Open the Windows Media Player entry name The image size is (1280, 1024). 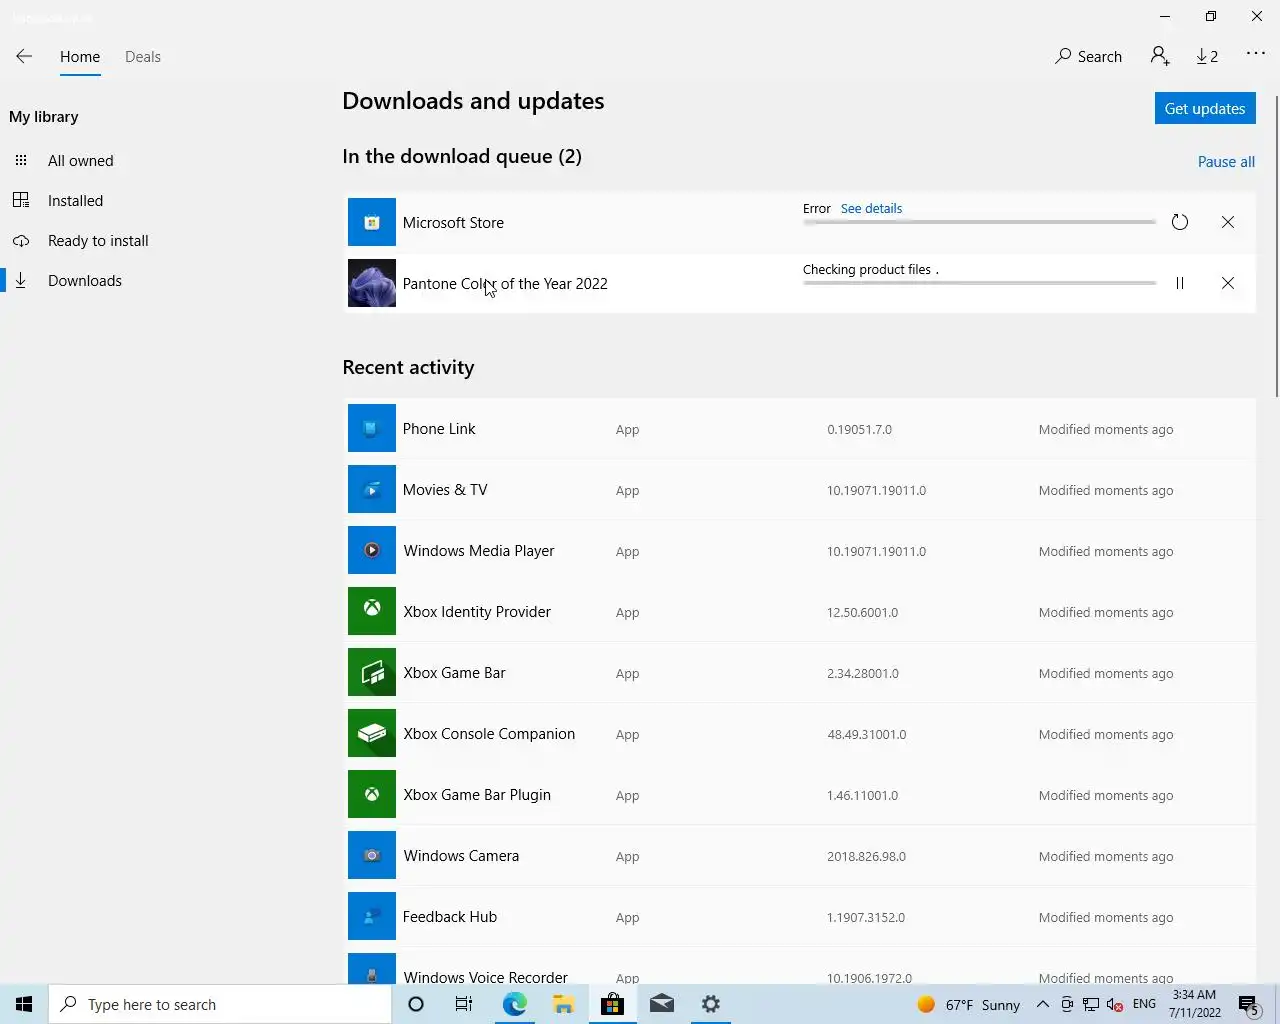point(479,551)
